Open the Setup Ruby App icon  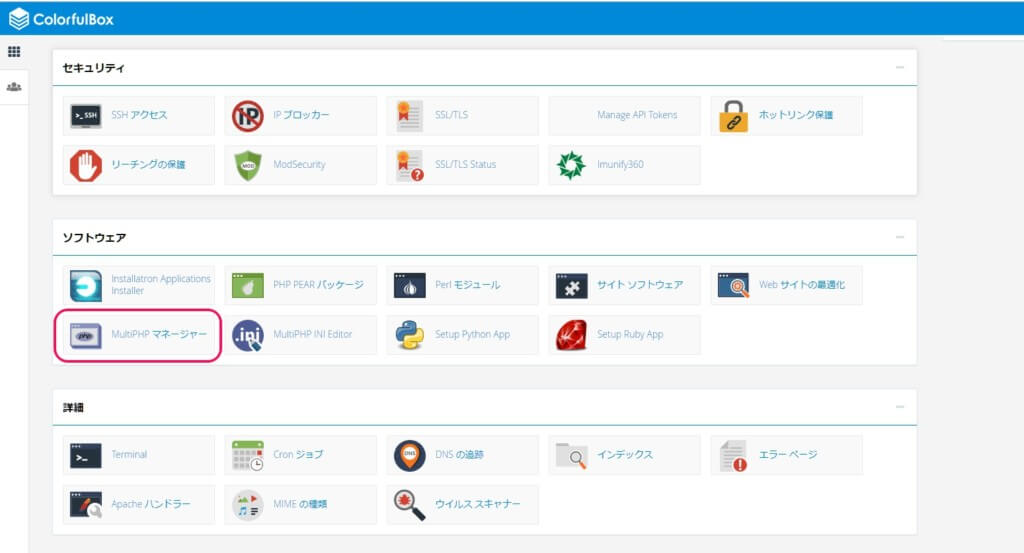[571, 334]
